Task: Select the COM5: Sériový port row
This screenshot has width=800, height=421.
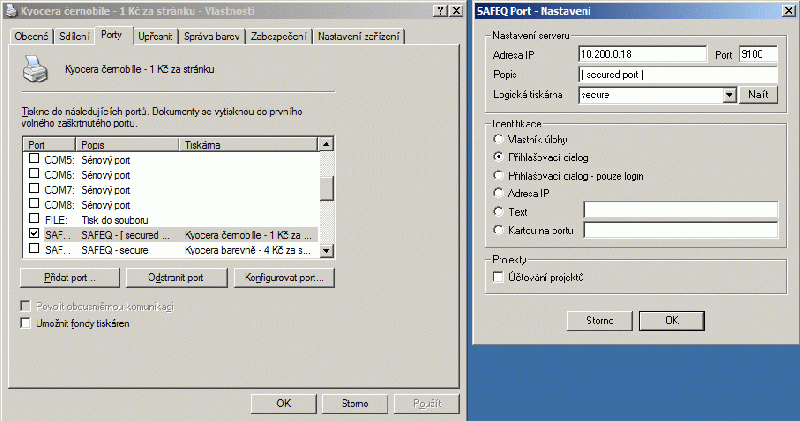Action: pos(171,160)
